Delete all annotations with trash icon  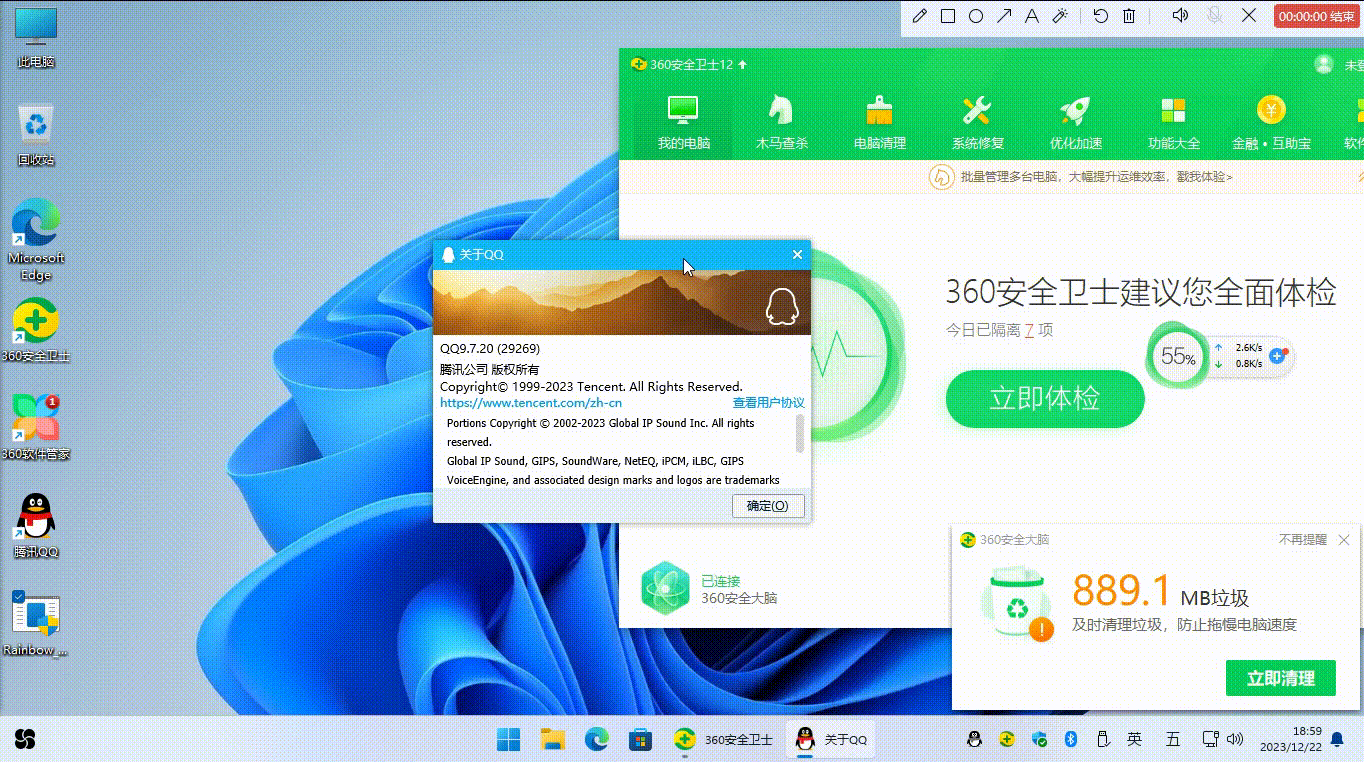(x=1129, y=16)
